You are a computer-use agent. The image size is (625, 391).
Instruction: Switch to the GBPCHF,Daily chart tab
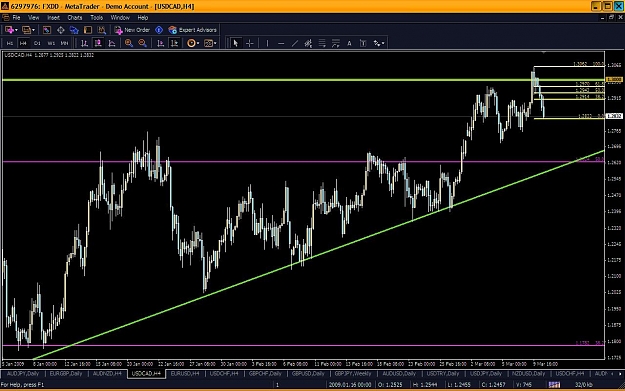(265, 374)
